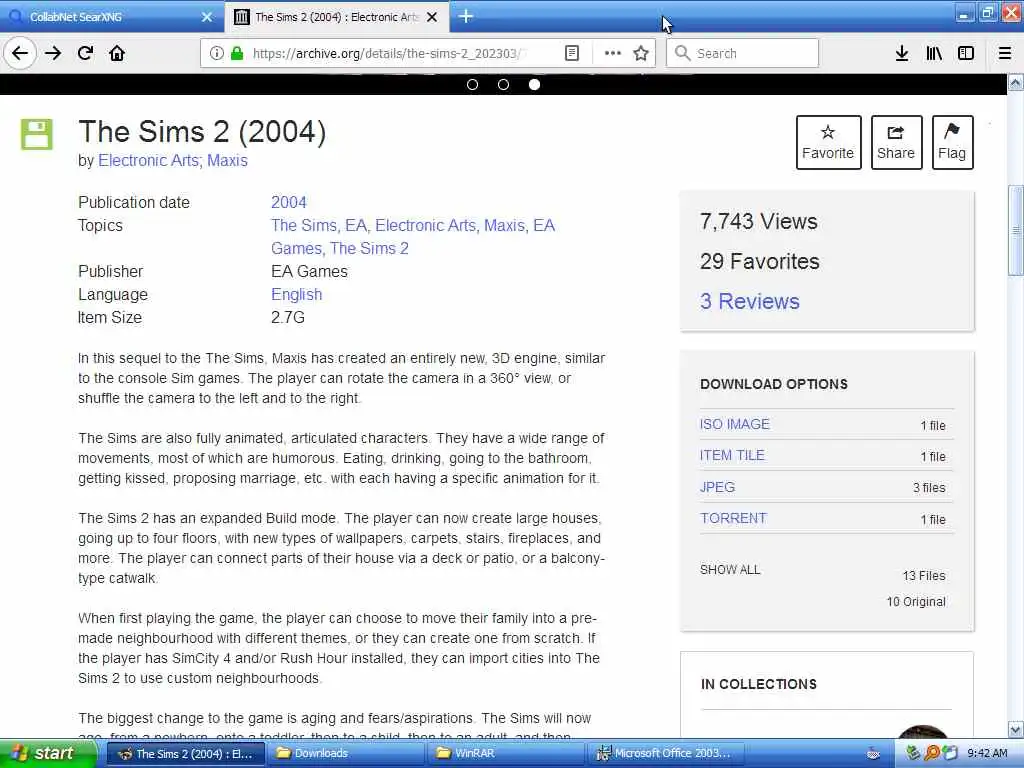The width and height of the screenshot is (1024, 768).
Task: Flag this item with Flag button
Action: point(952,142)
